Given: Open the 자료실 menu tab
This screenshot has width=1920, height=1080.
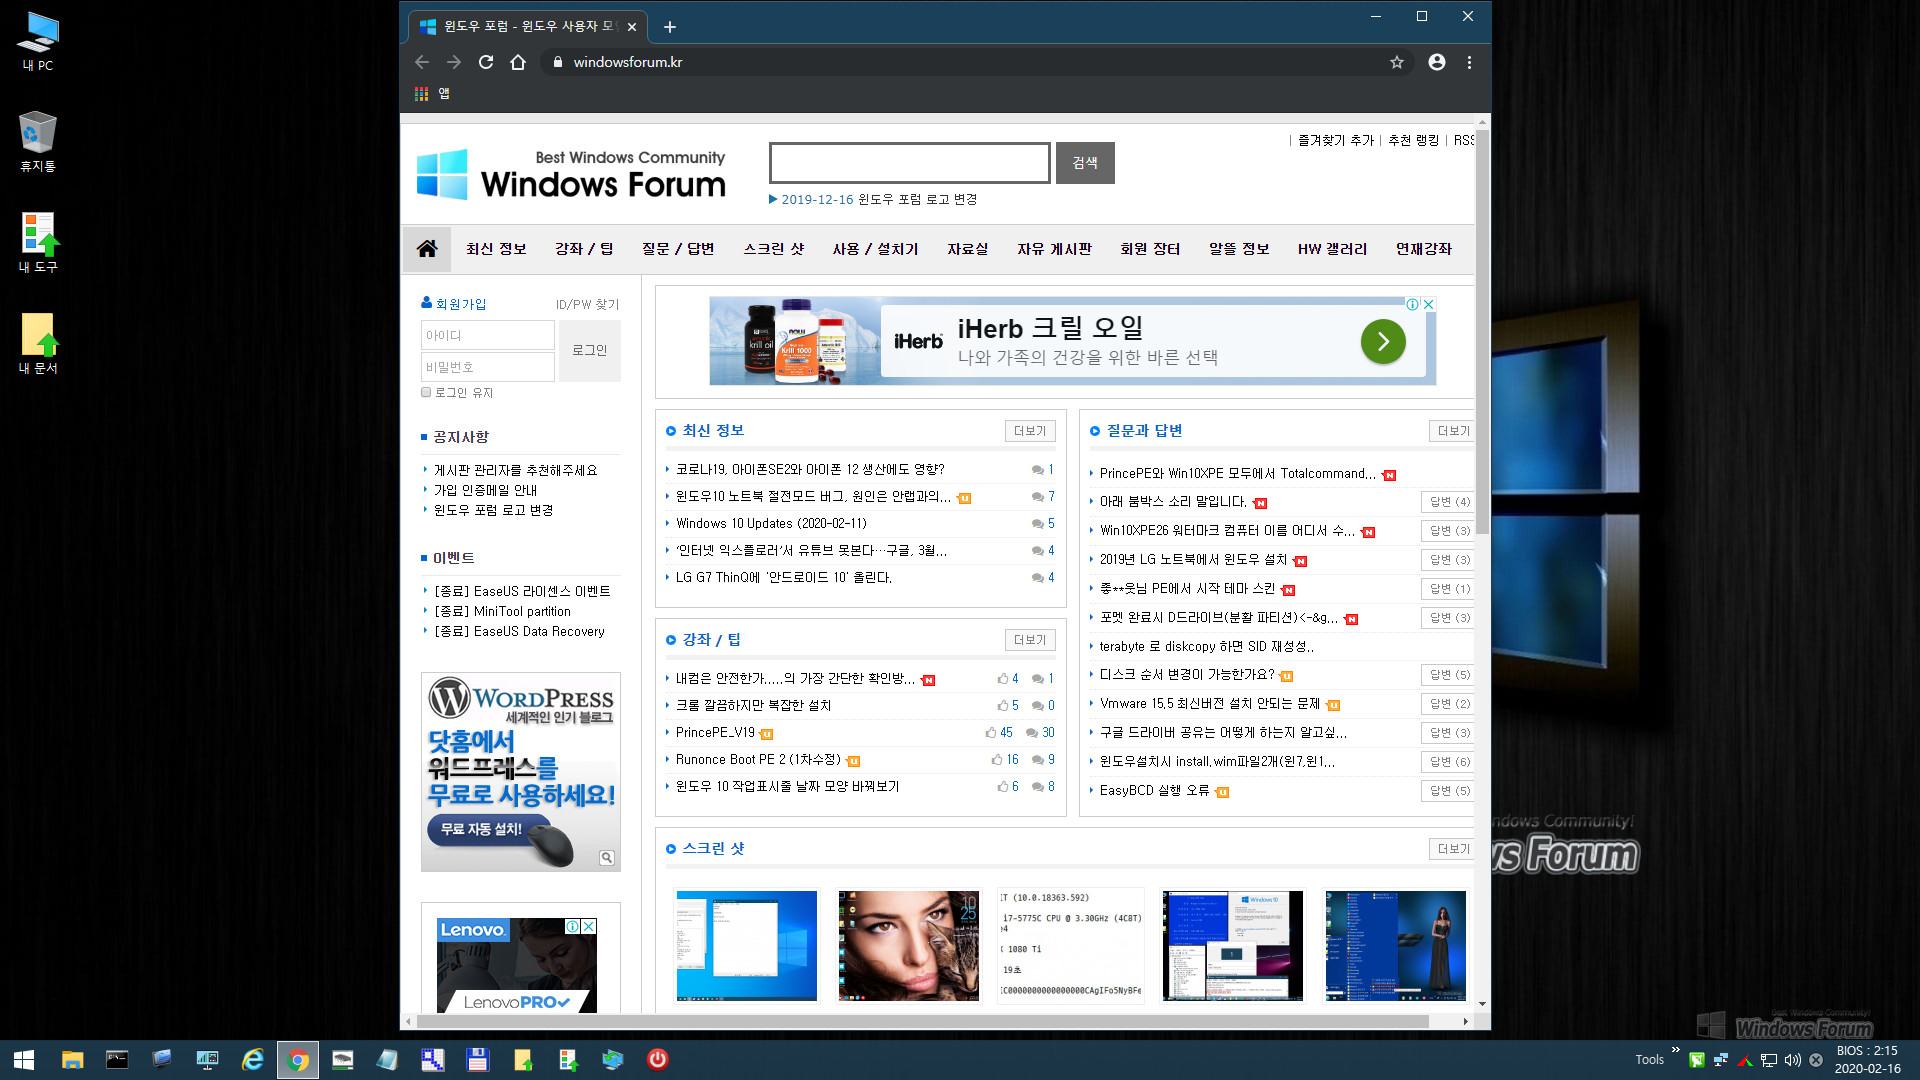Looking at the screenshot, I should [x=968, y=249].
